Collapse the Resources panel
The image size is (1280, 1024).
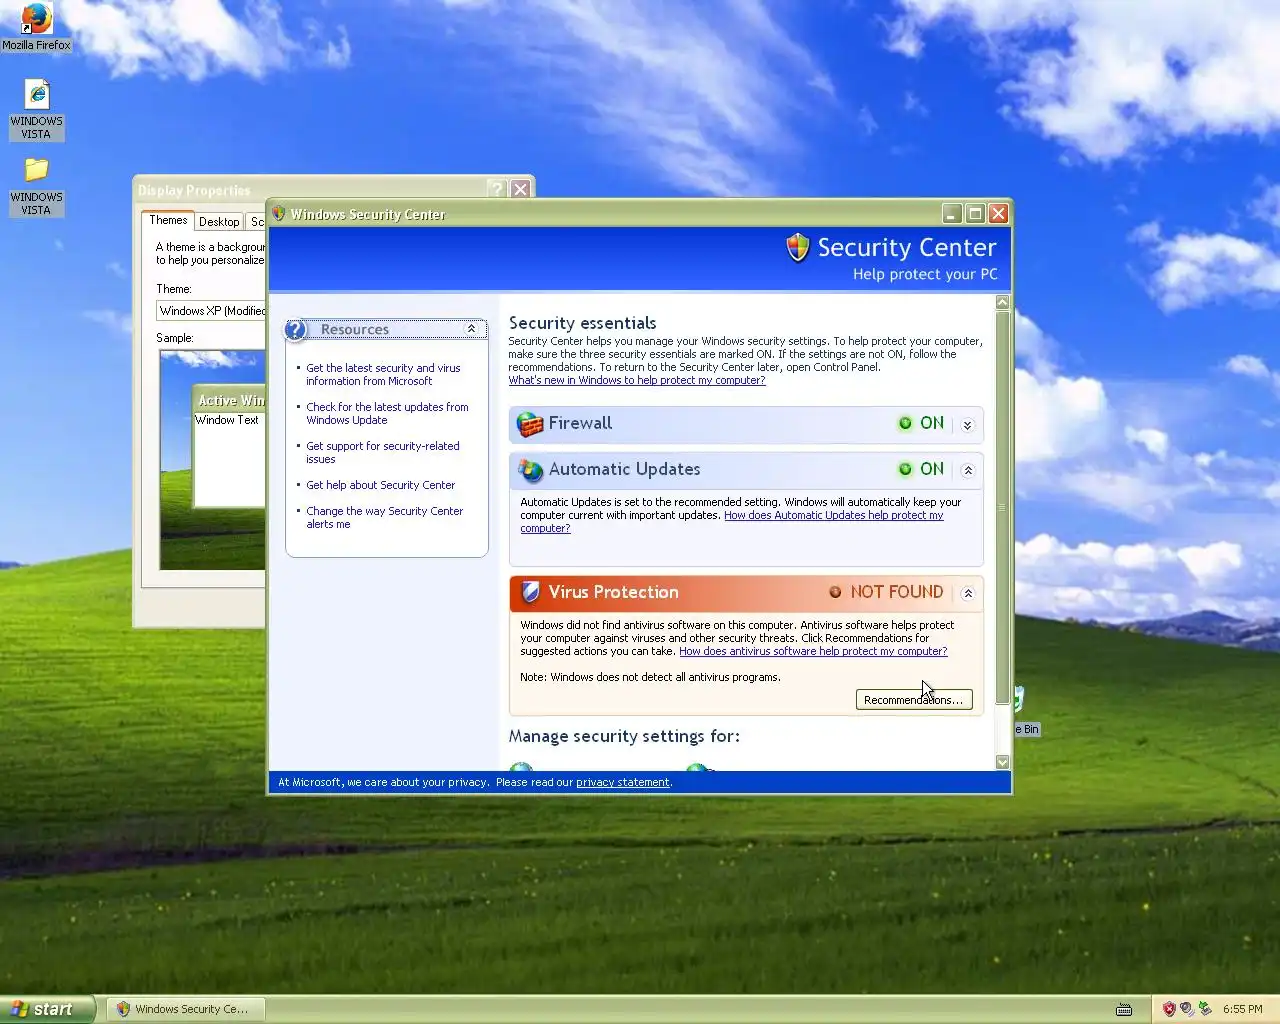point(471,329)
